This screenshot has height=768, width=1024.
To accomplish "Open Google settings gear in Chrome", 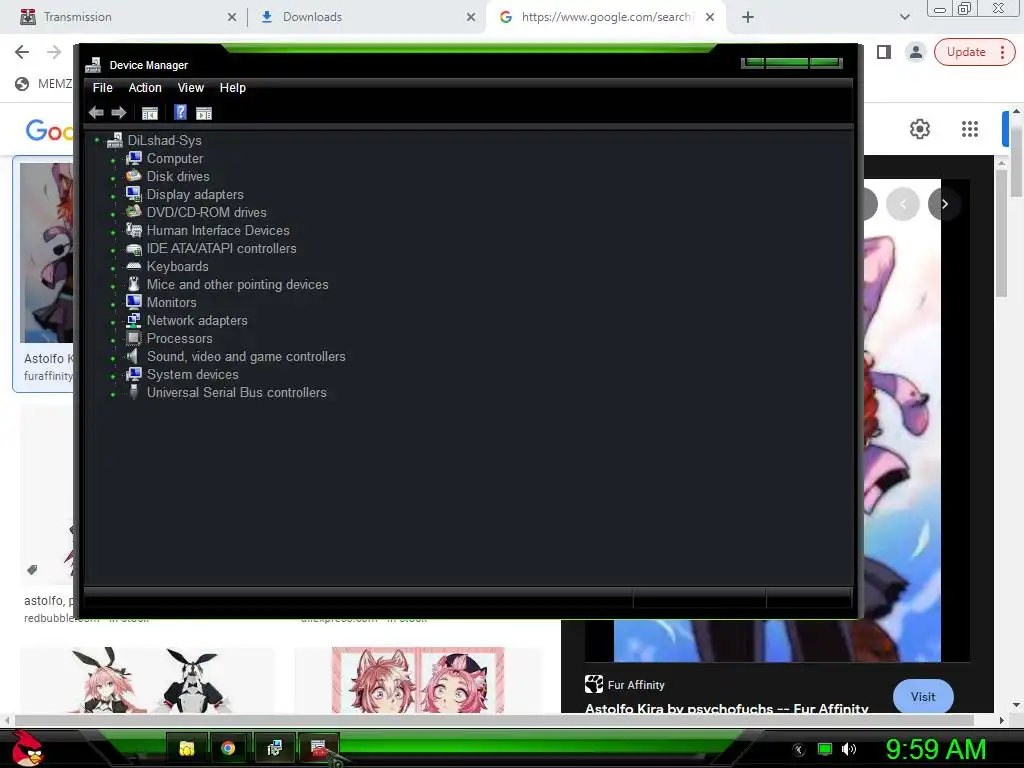I will 920,129.
